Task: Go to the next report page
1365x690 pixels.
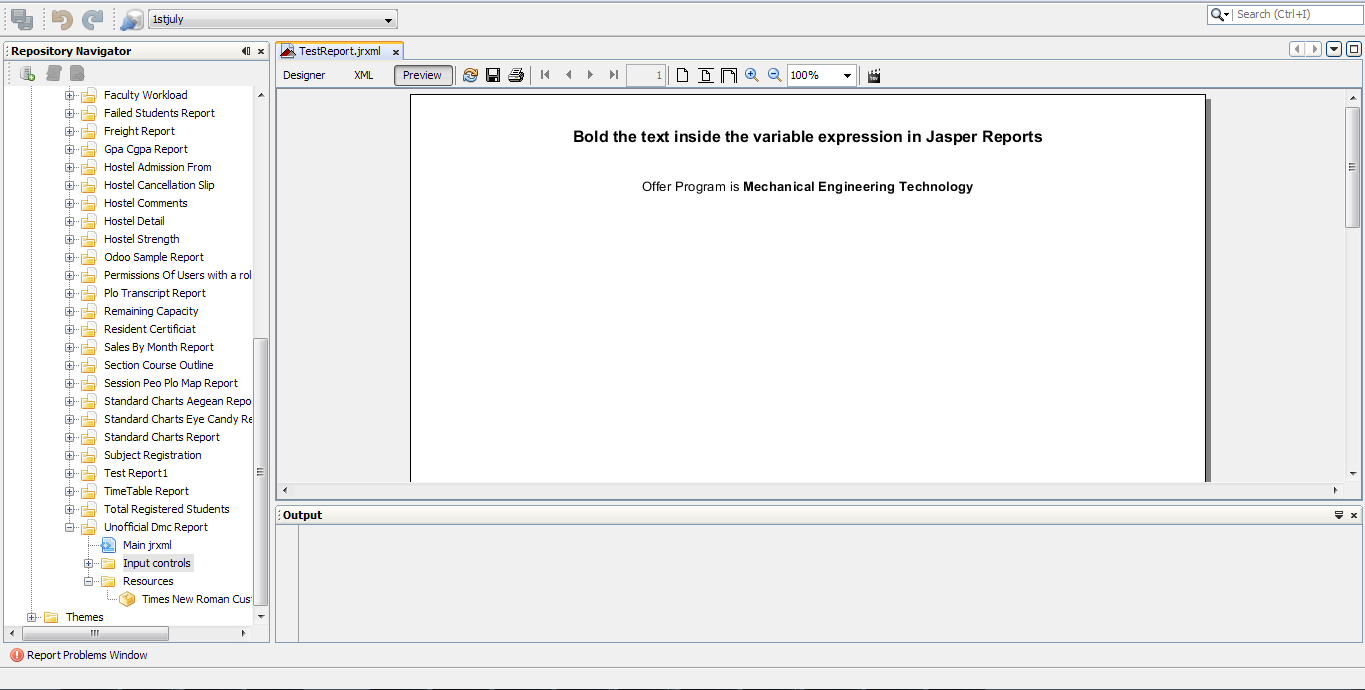Action: coord(590,74)
